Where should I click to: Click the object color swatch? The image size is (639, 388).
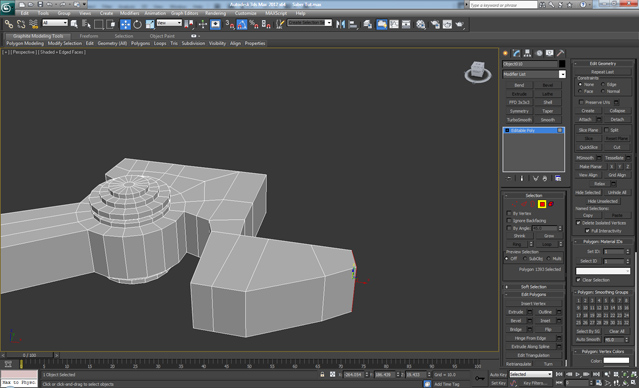(562, 64)
